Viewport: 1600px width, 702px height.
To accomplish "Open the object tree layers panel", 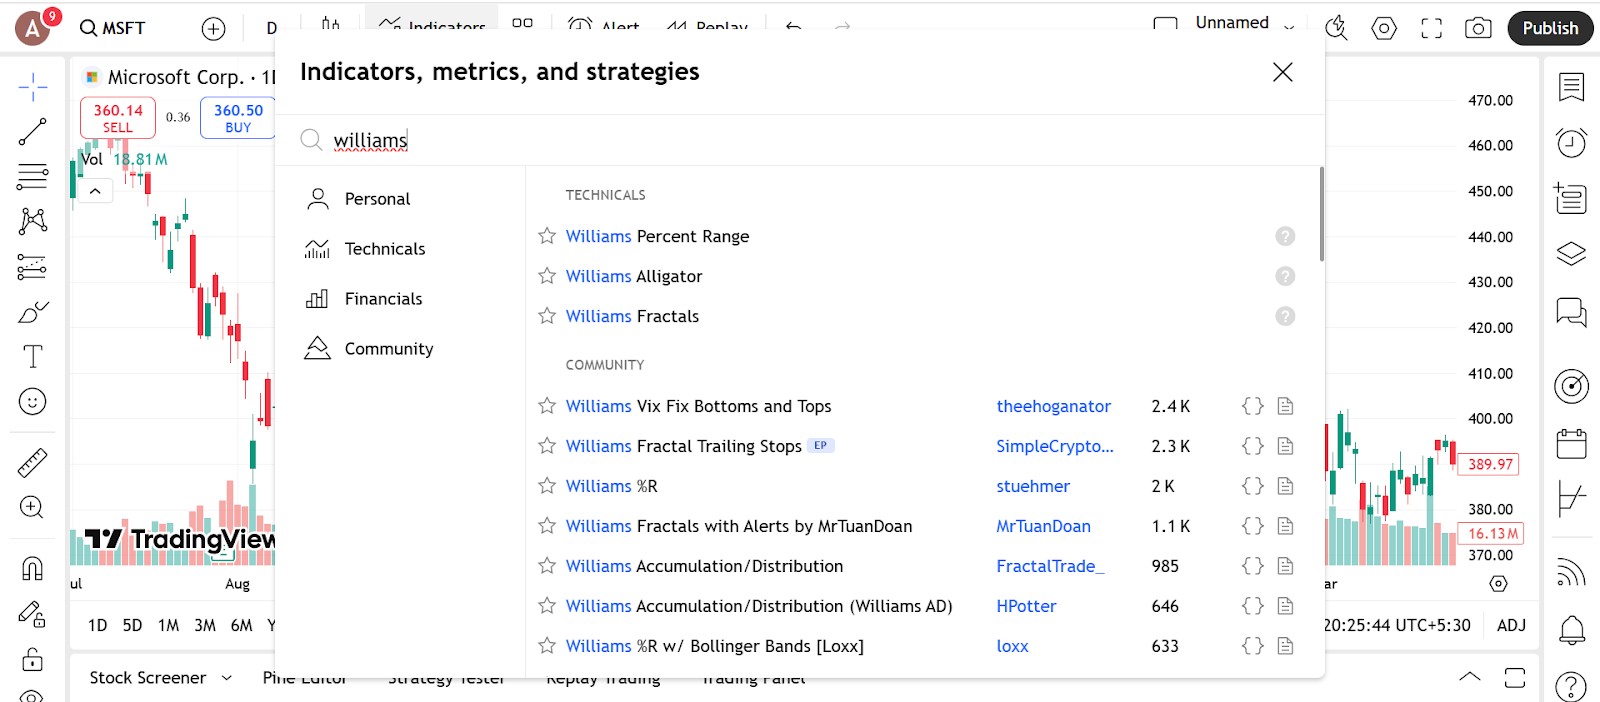I will coord(1571,254).
